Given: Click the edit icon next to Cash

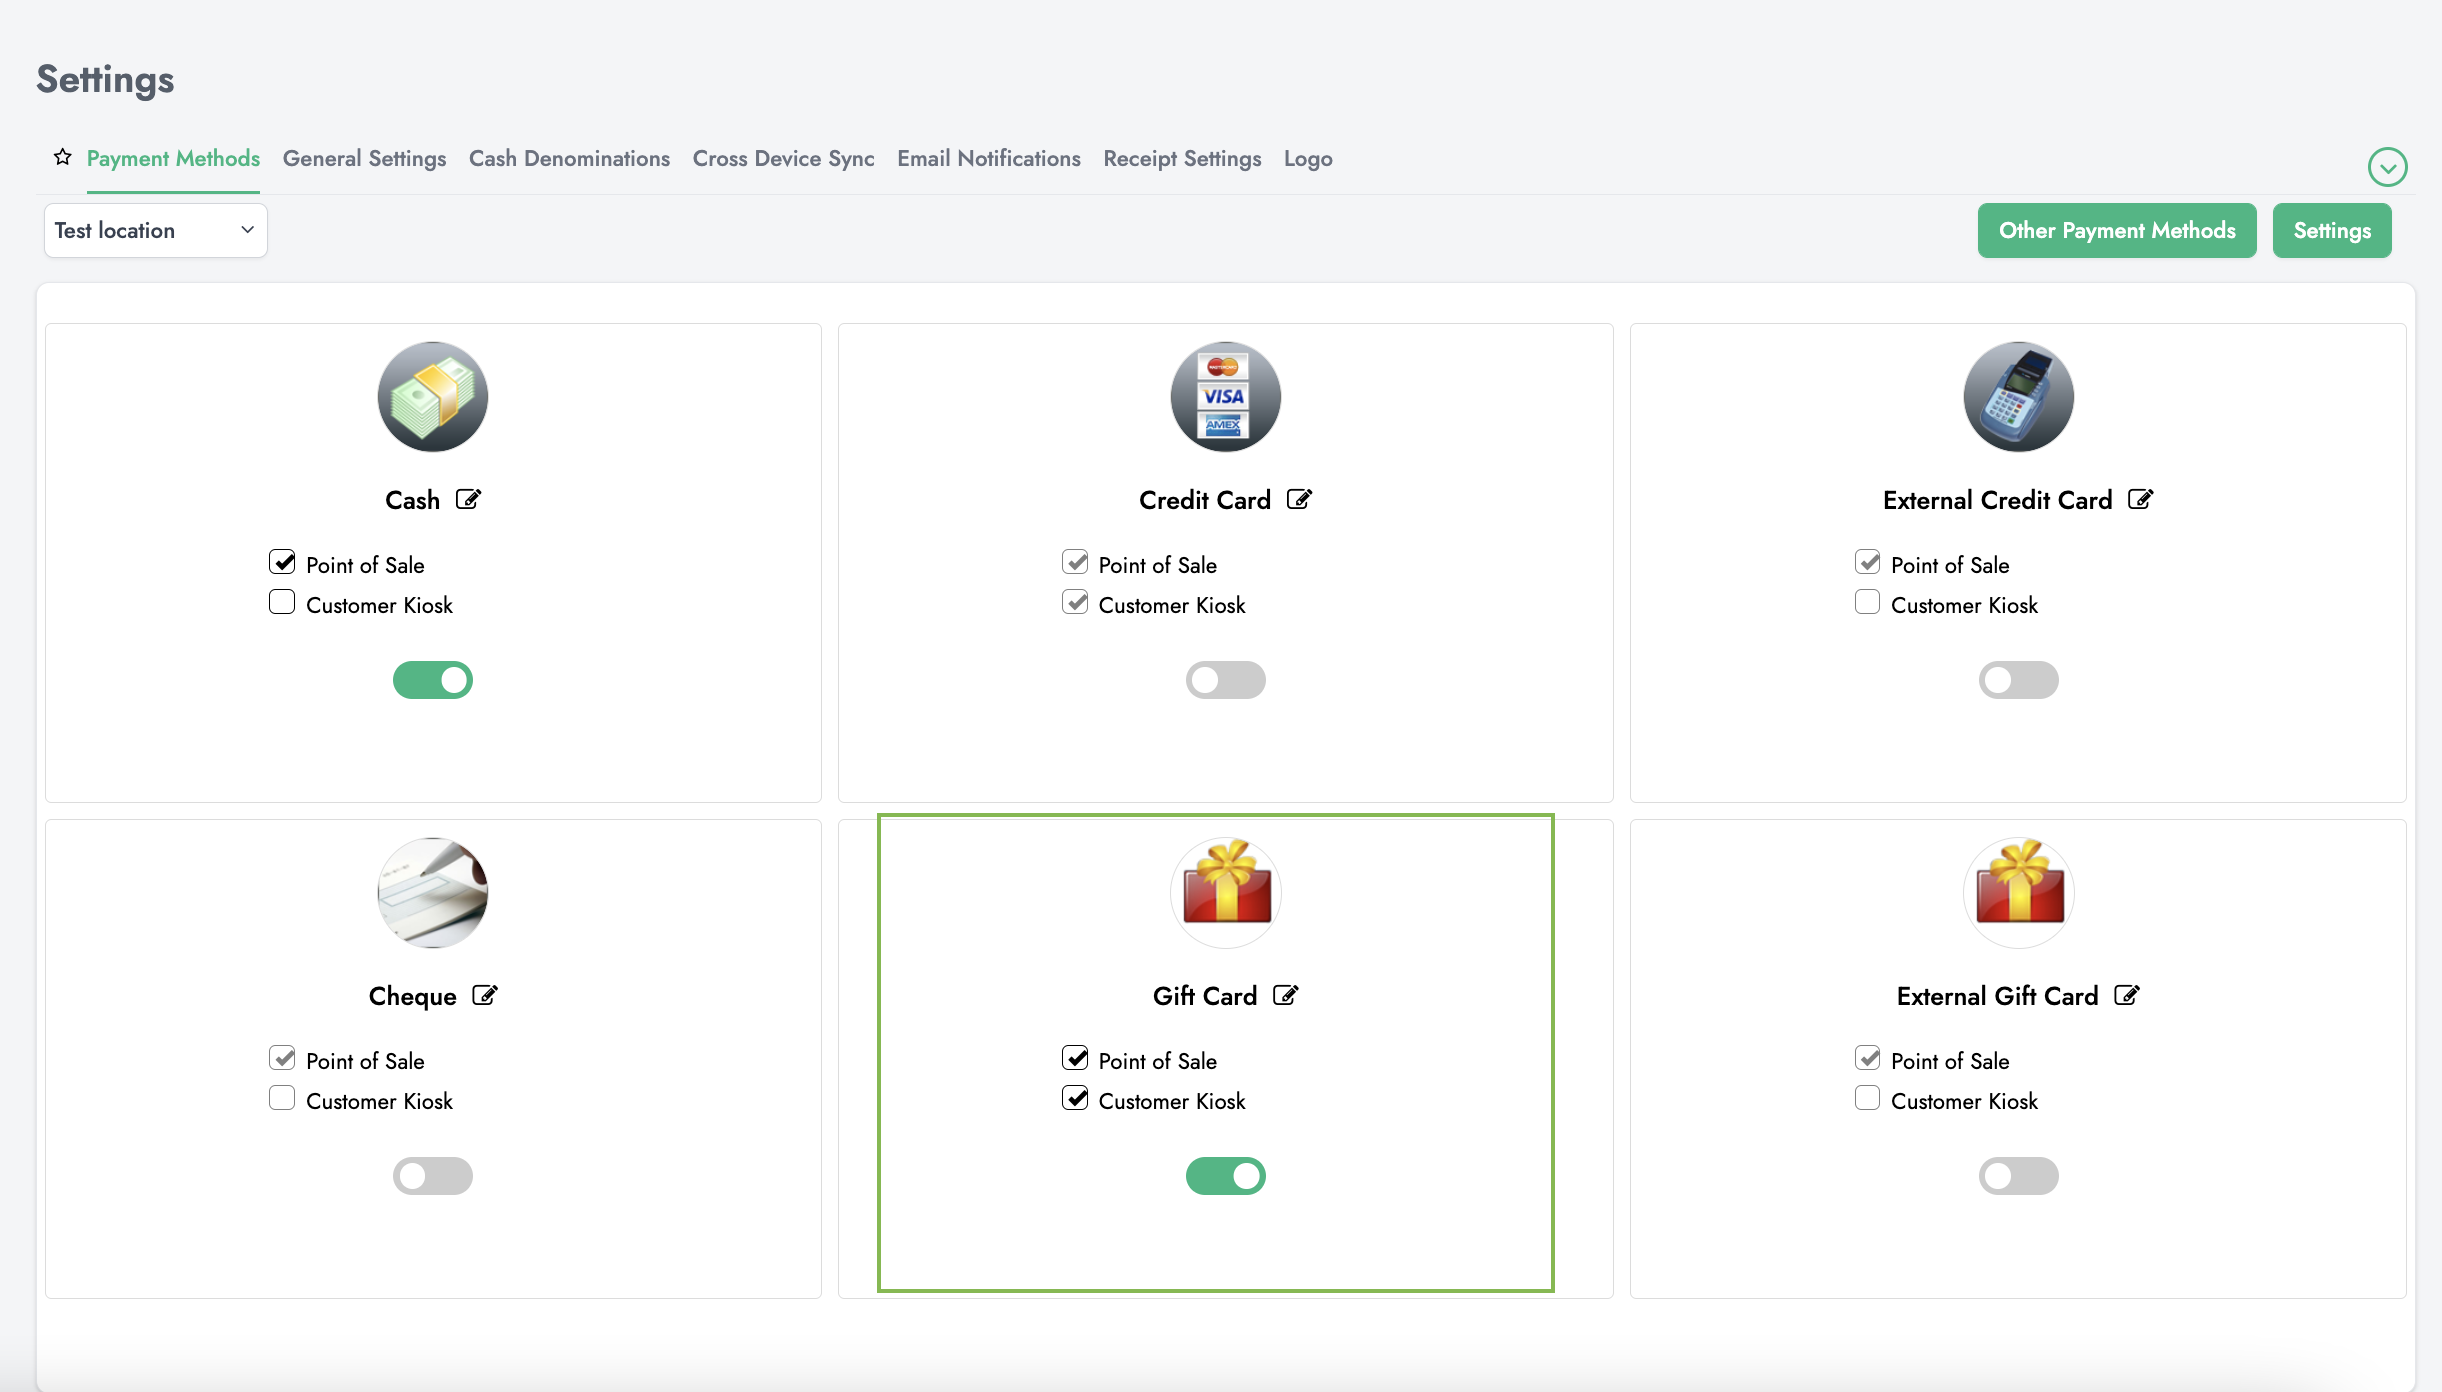Looking at the screenshot, I should (x=468, y=499).
